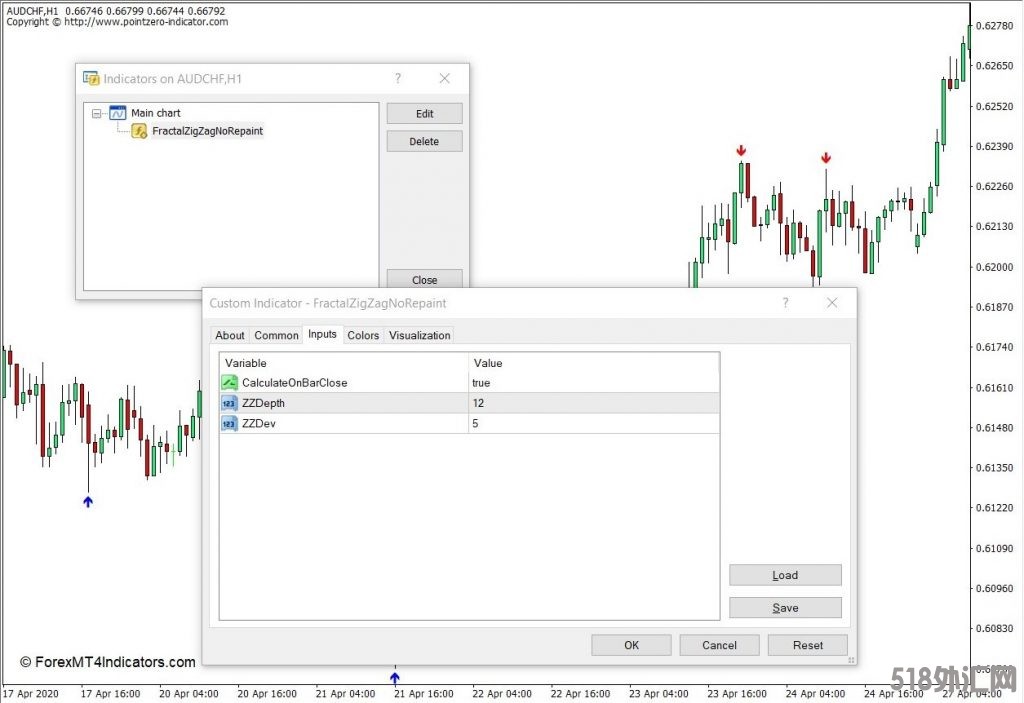Select the Inputs tab
This screenshot has height=703, width=1024.
[323, 334]
